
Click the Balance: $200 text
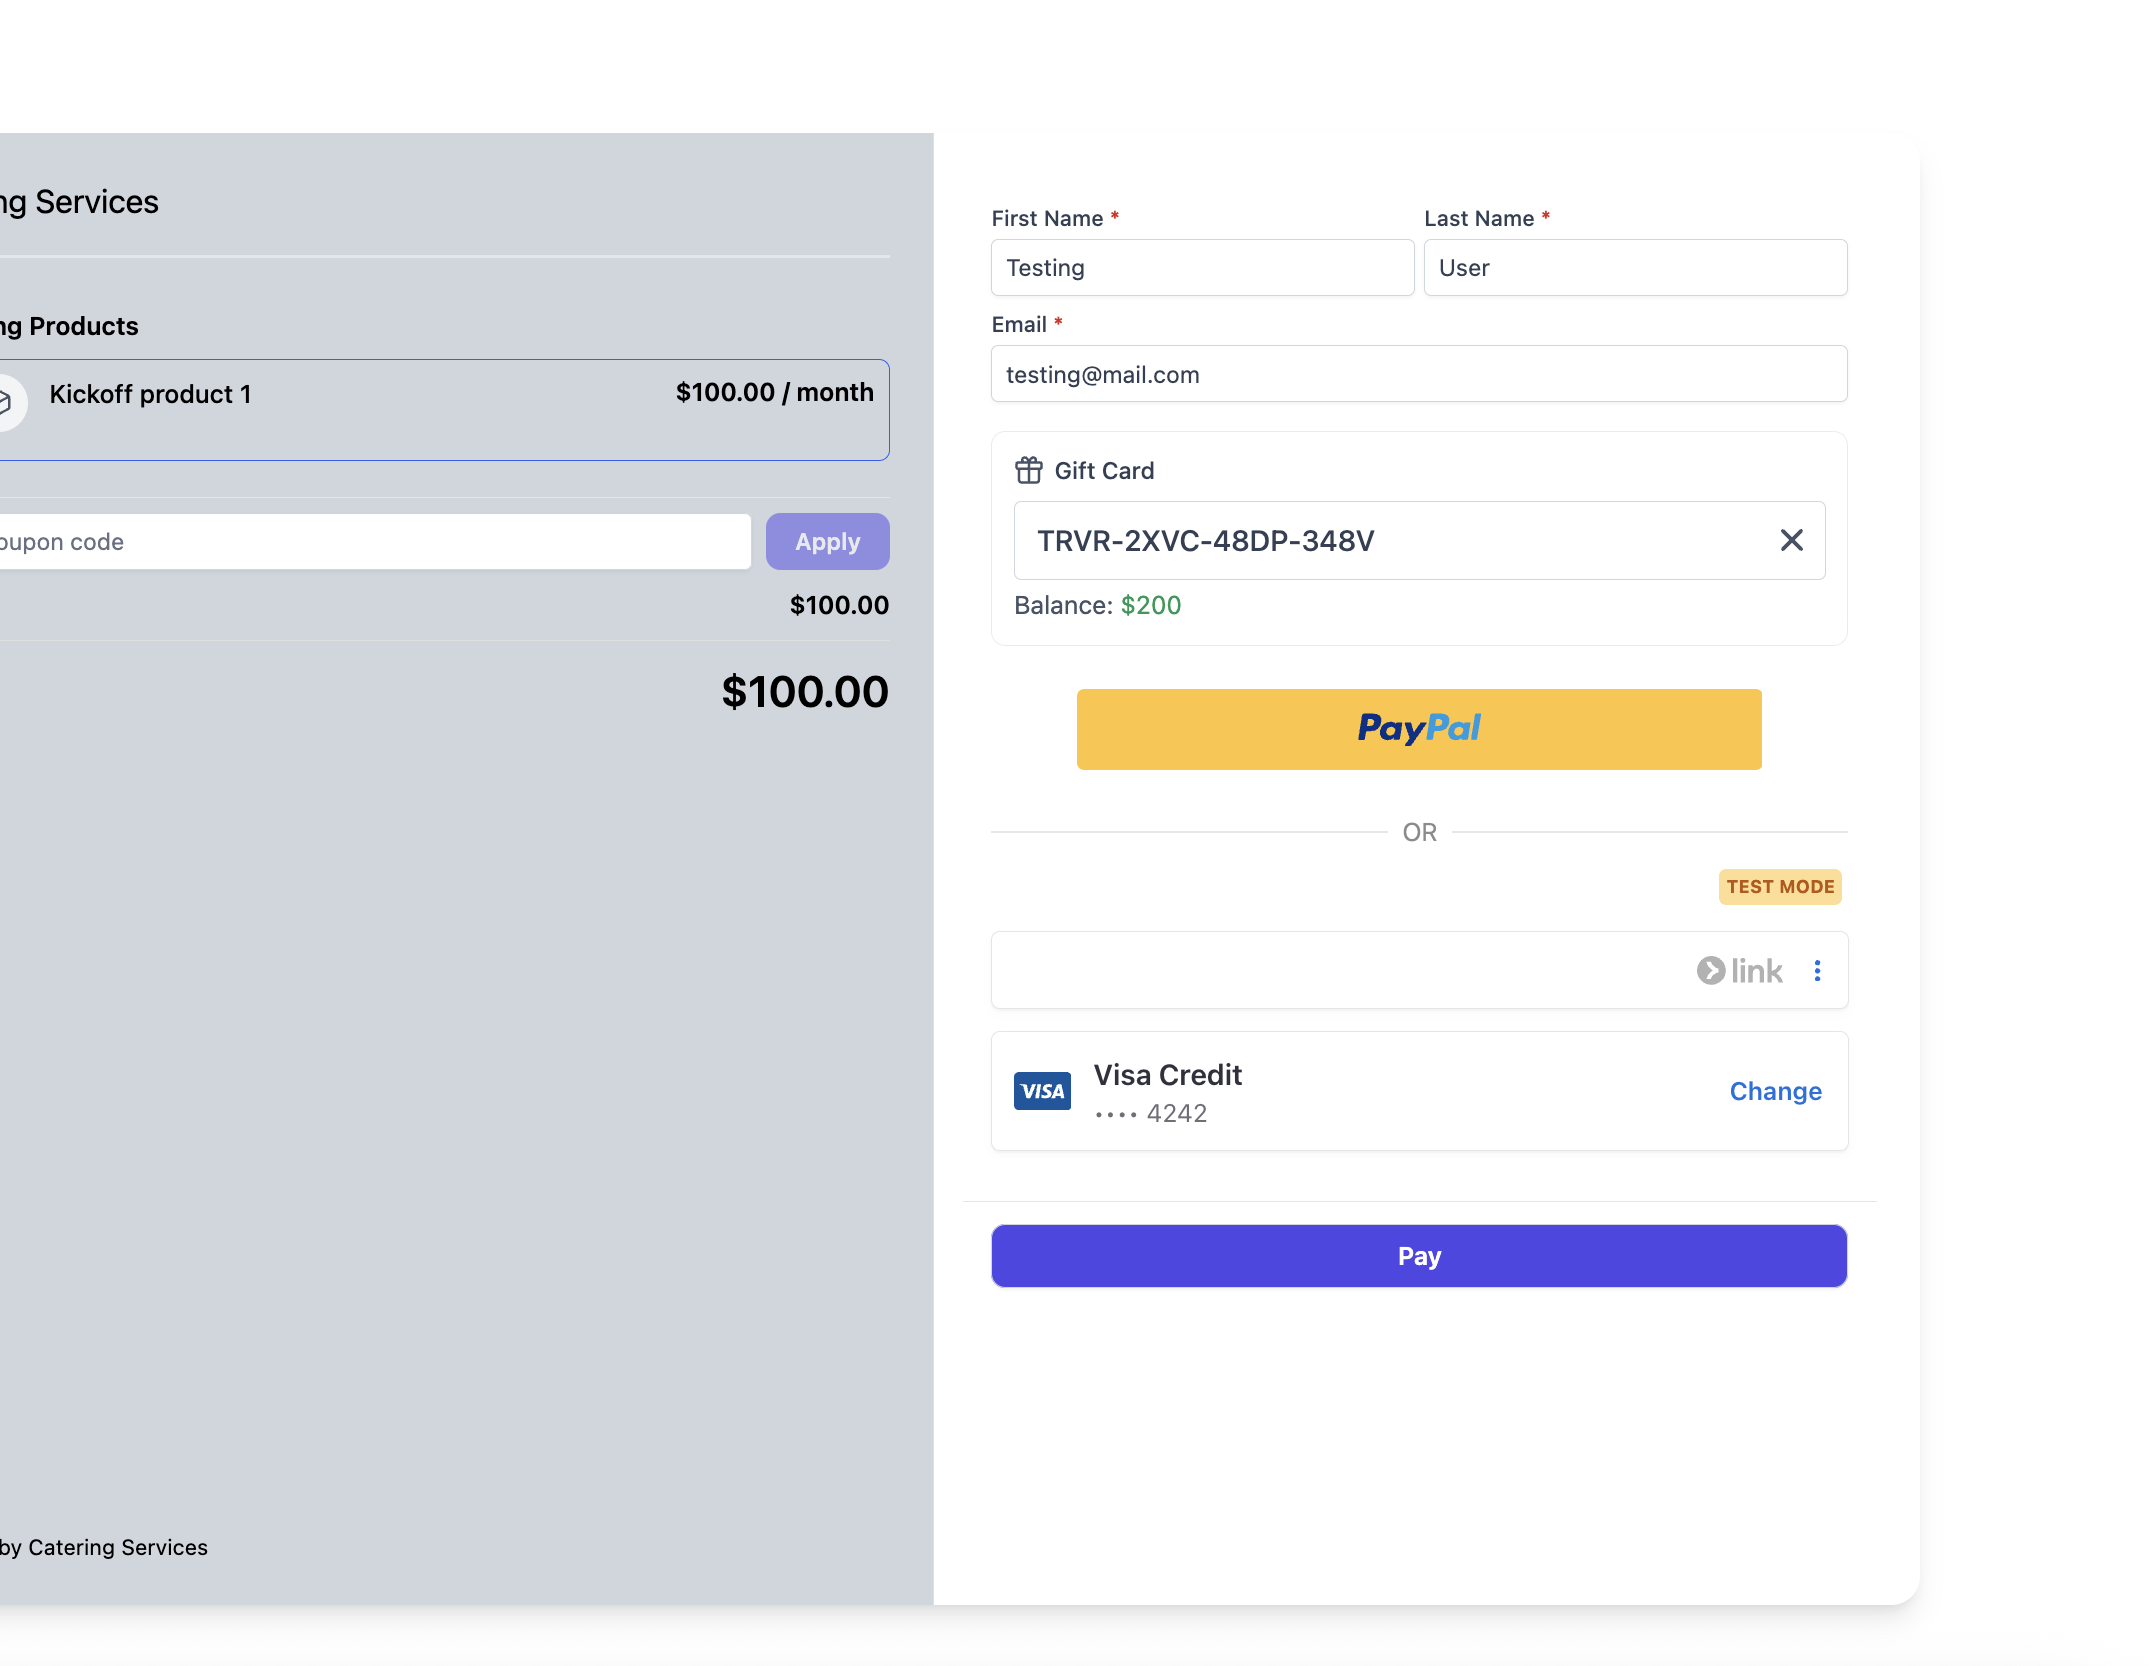[x=1097, y=605]
